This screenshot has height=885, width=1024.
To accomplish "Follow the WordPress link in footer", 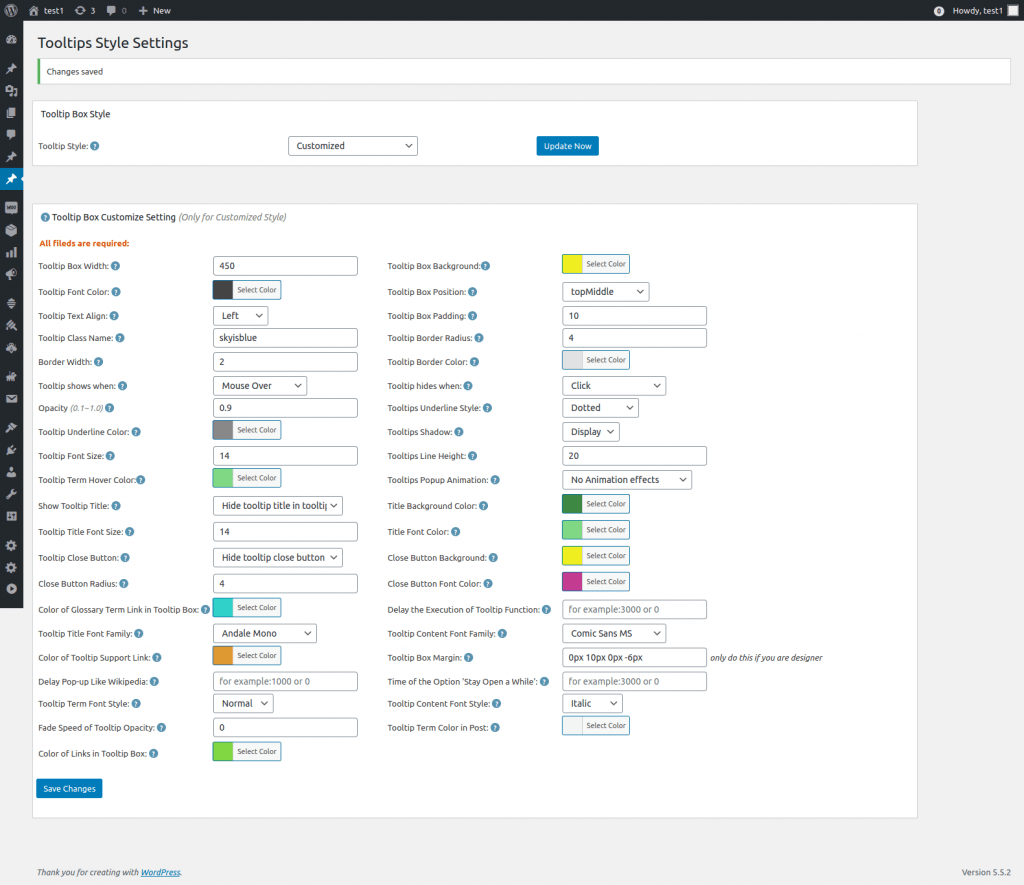I will coord(160,873).
